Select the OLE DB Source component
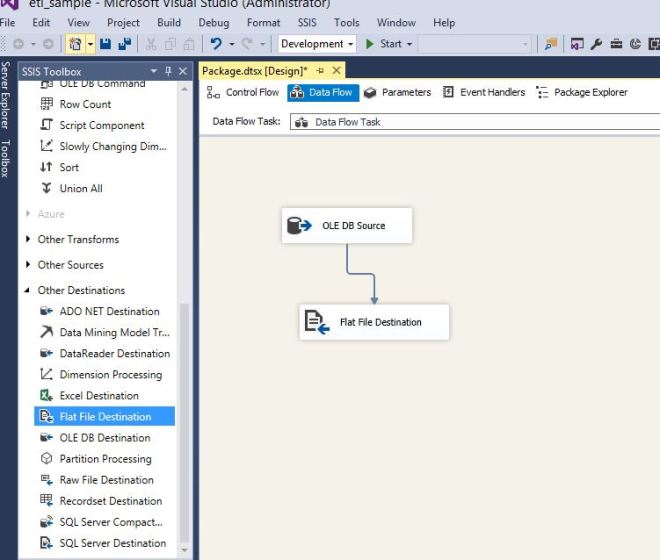The image size is (660, 560). (346, 226)
